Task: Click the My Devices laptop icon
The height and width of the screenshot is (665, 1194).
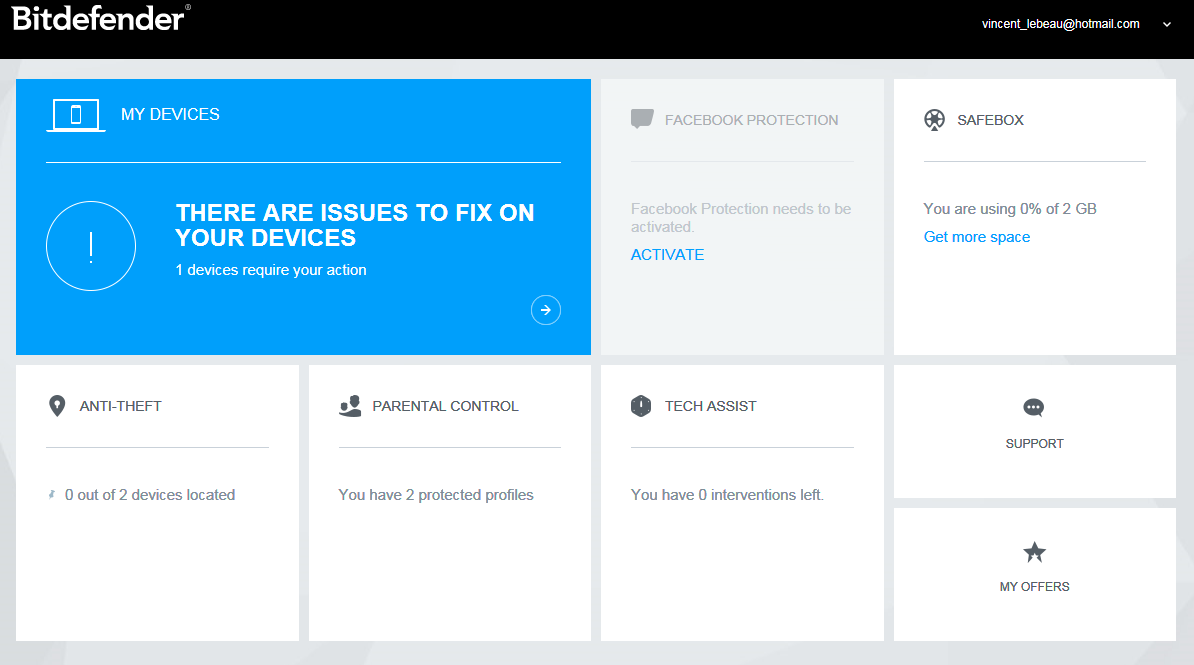Action: point(75,115)
